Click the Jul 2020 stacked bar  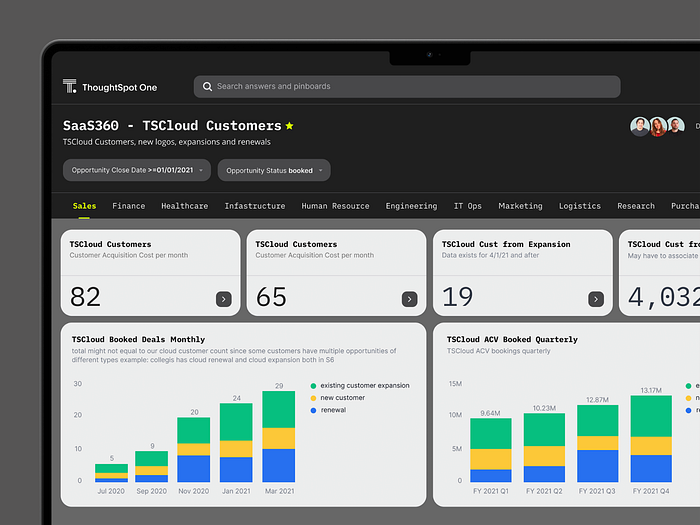[x=112, y=473]
